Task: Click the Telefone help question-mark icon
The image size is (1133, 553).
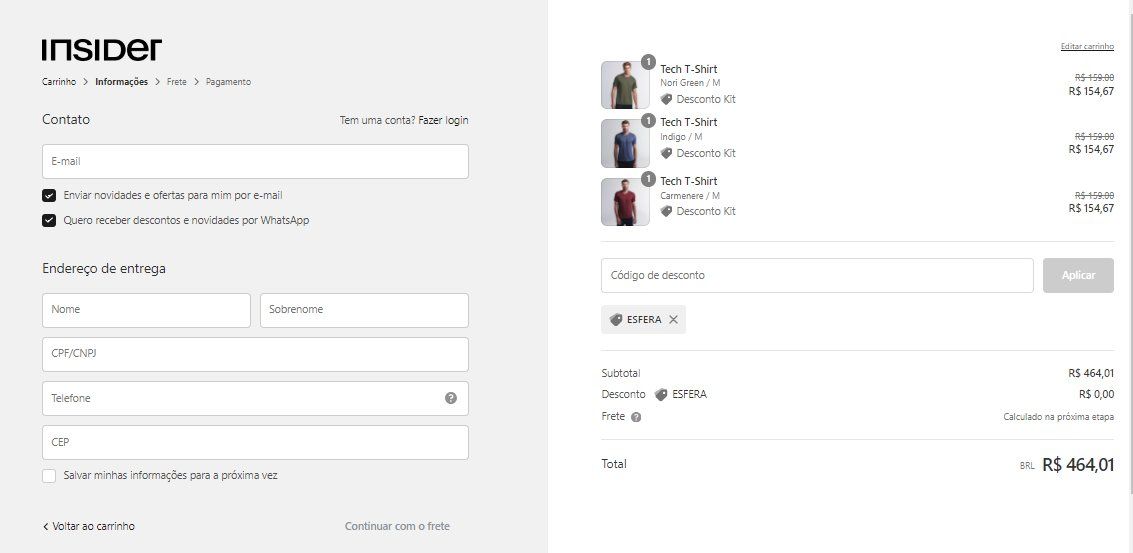Action: [451, 398]
